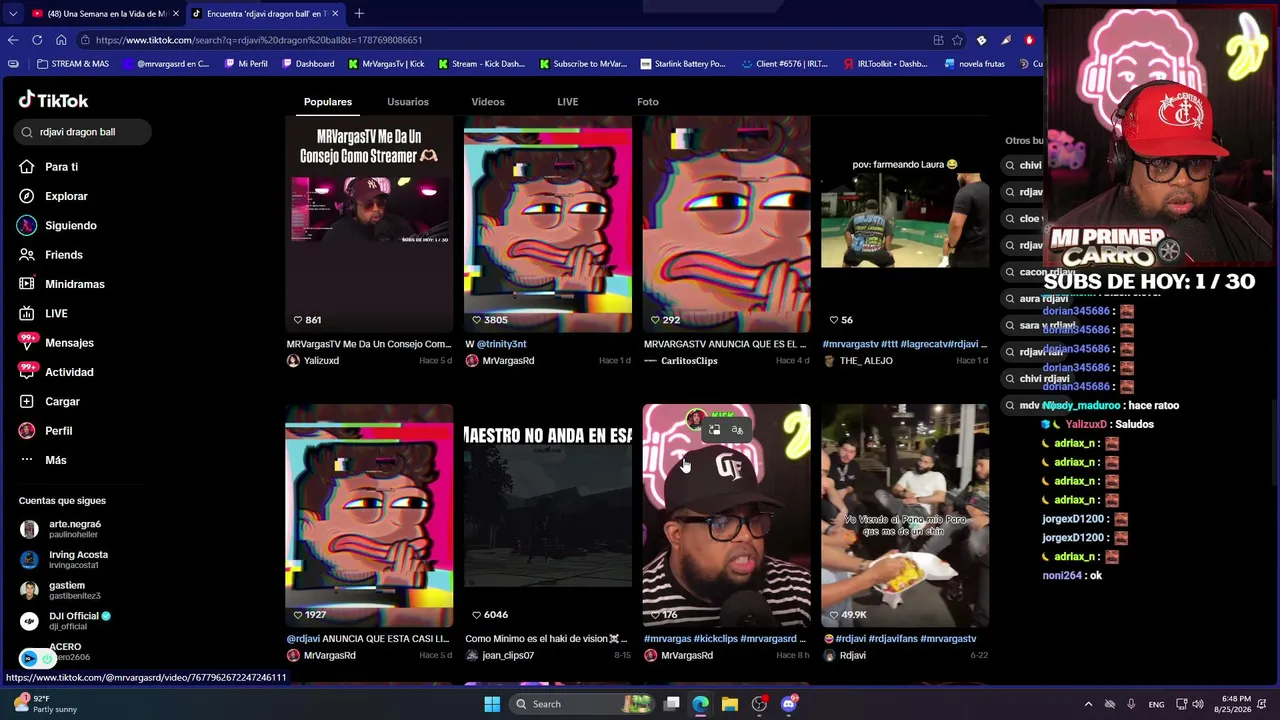Go to Siguiendo in the sidebar

[x=70, y=226]
